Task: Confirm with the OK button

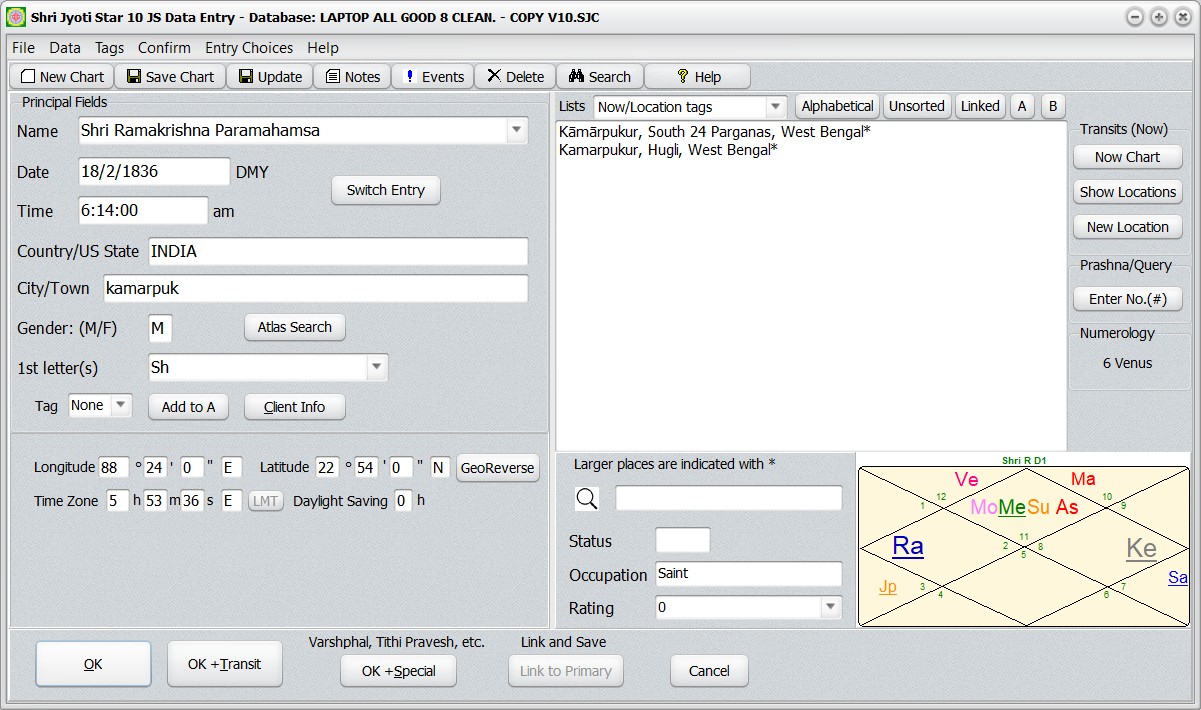Action: [x=93, y=664]
